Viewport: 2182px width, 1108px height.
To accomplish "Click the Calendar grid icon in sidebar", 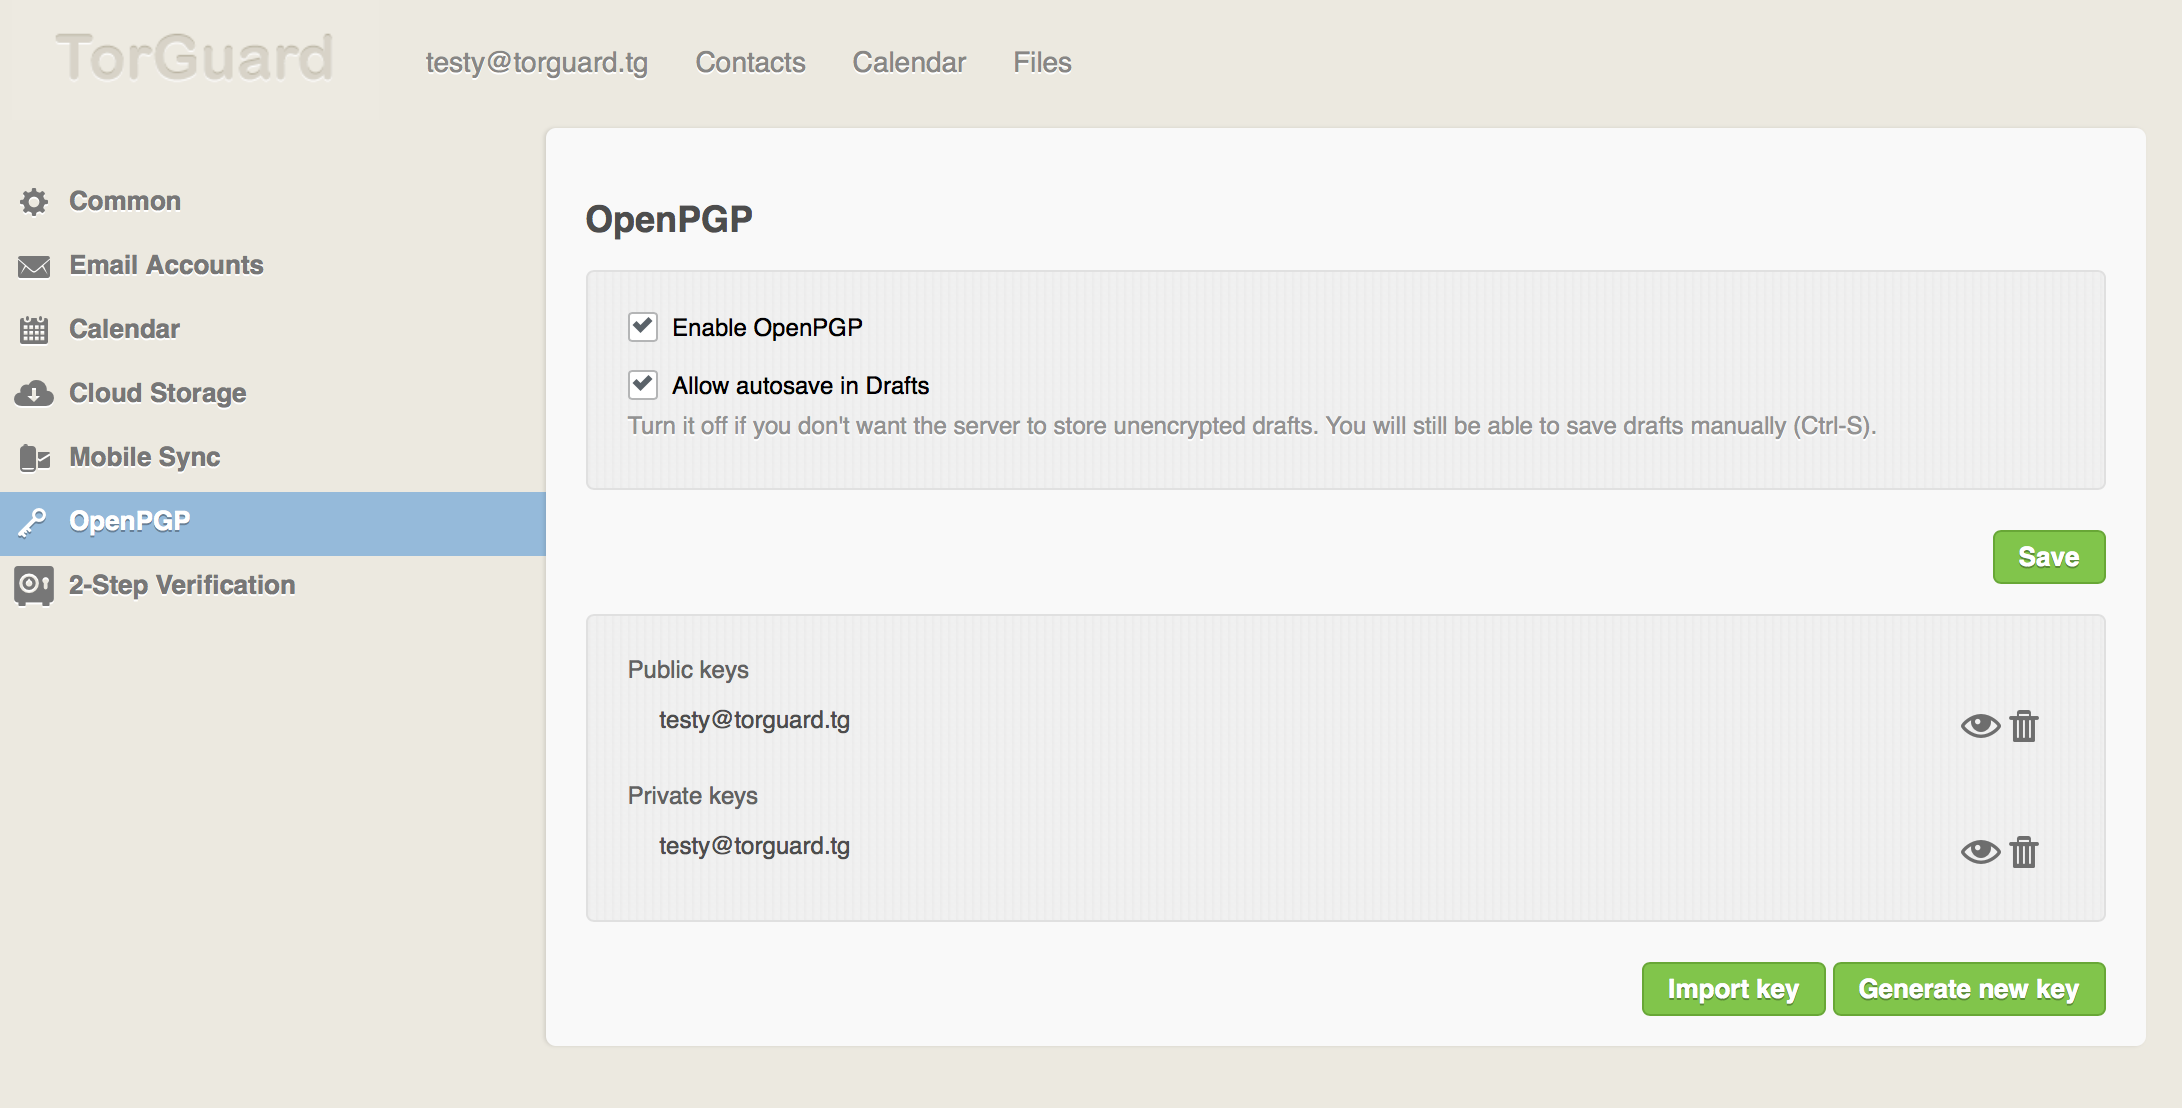I will (x=34, y=330).
